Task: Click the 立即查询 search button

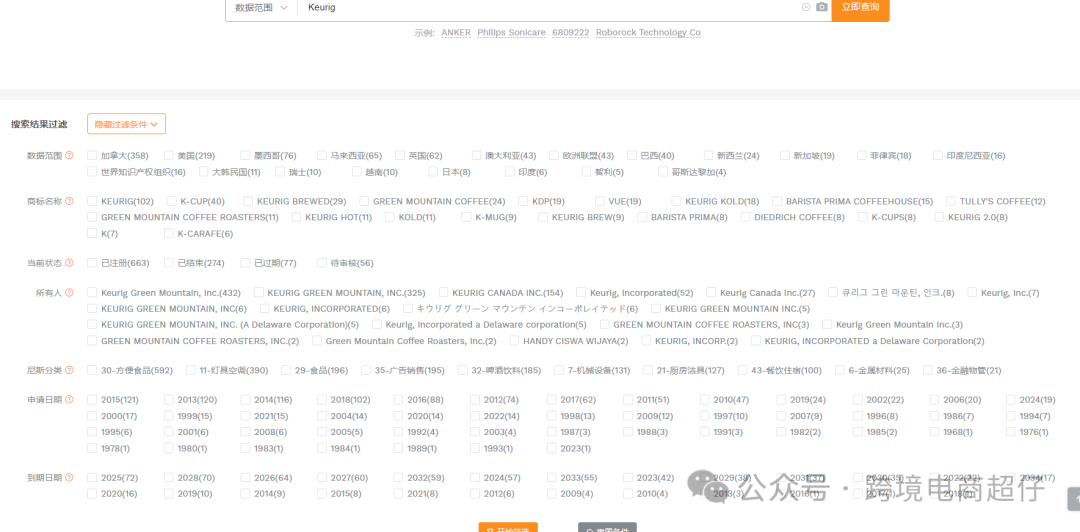Action: click(x=860, y=7)
